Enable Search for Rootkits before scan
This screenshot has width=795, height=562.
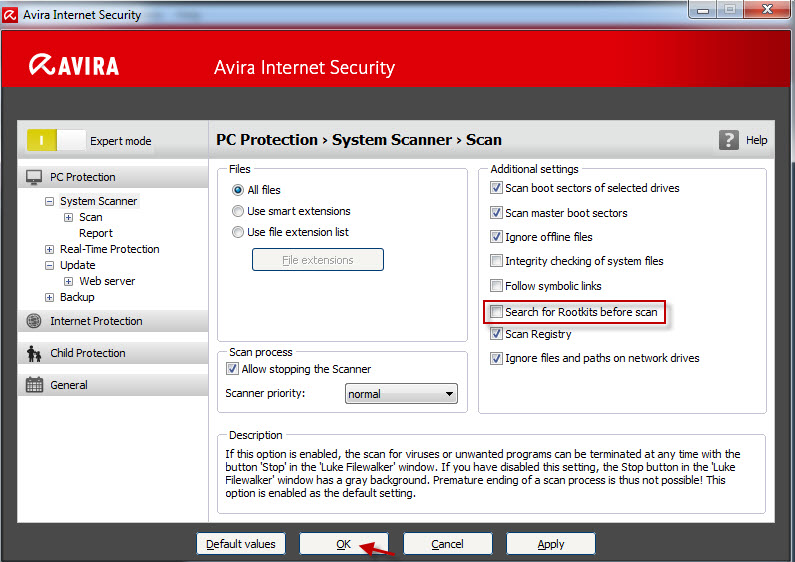(x=496, y=311)
